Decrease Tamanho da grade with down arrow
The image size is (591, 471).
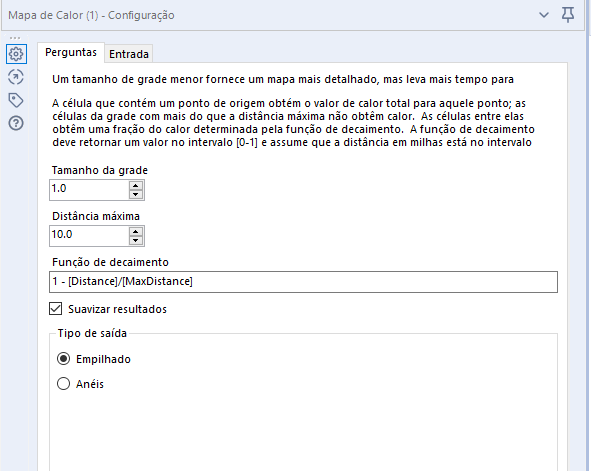pos(136,194)
